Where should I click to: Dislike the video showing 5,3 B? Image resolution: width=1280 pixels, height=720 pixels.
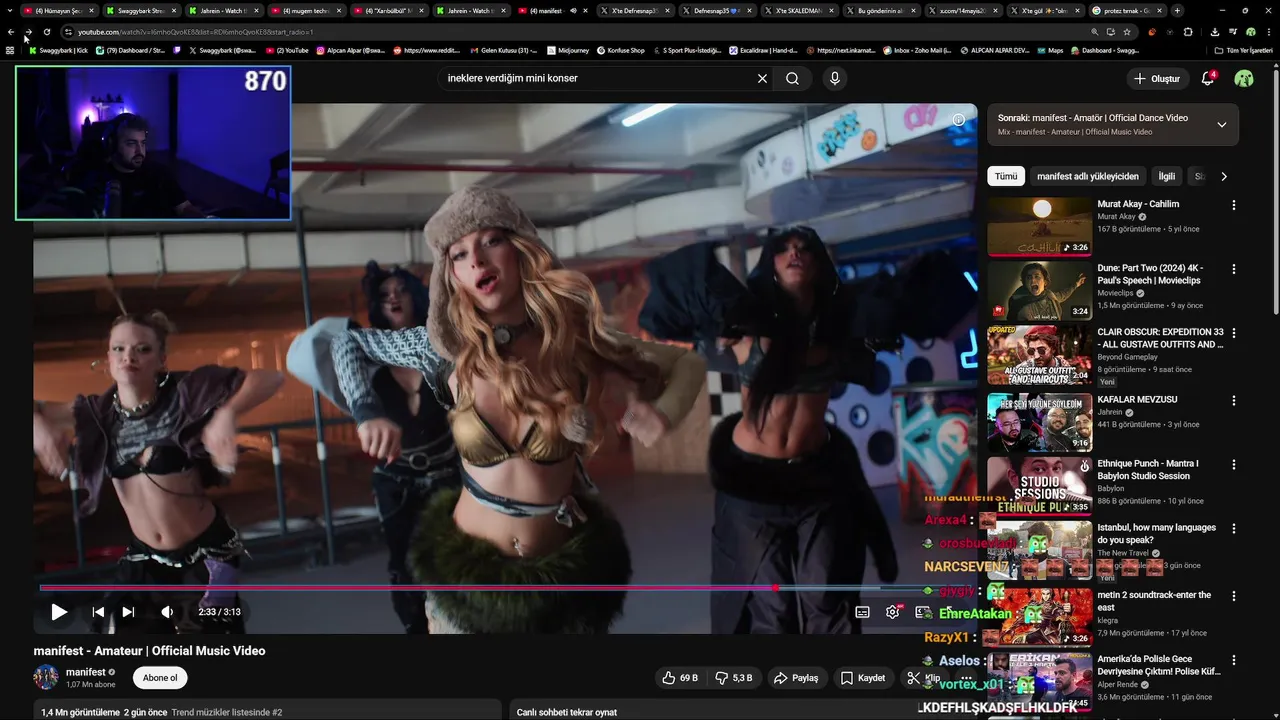(x=734, y=678)
